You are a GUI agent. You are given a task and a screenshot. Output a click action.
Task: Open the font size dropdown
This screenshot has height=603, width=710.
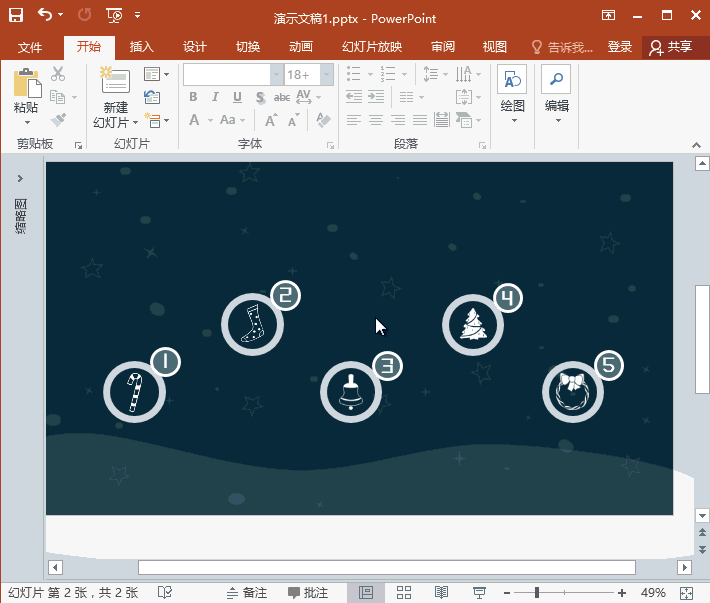326,75
